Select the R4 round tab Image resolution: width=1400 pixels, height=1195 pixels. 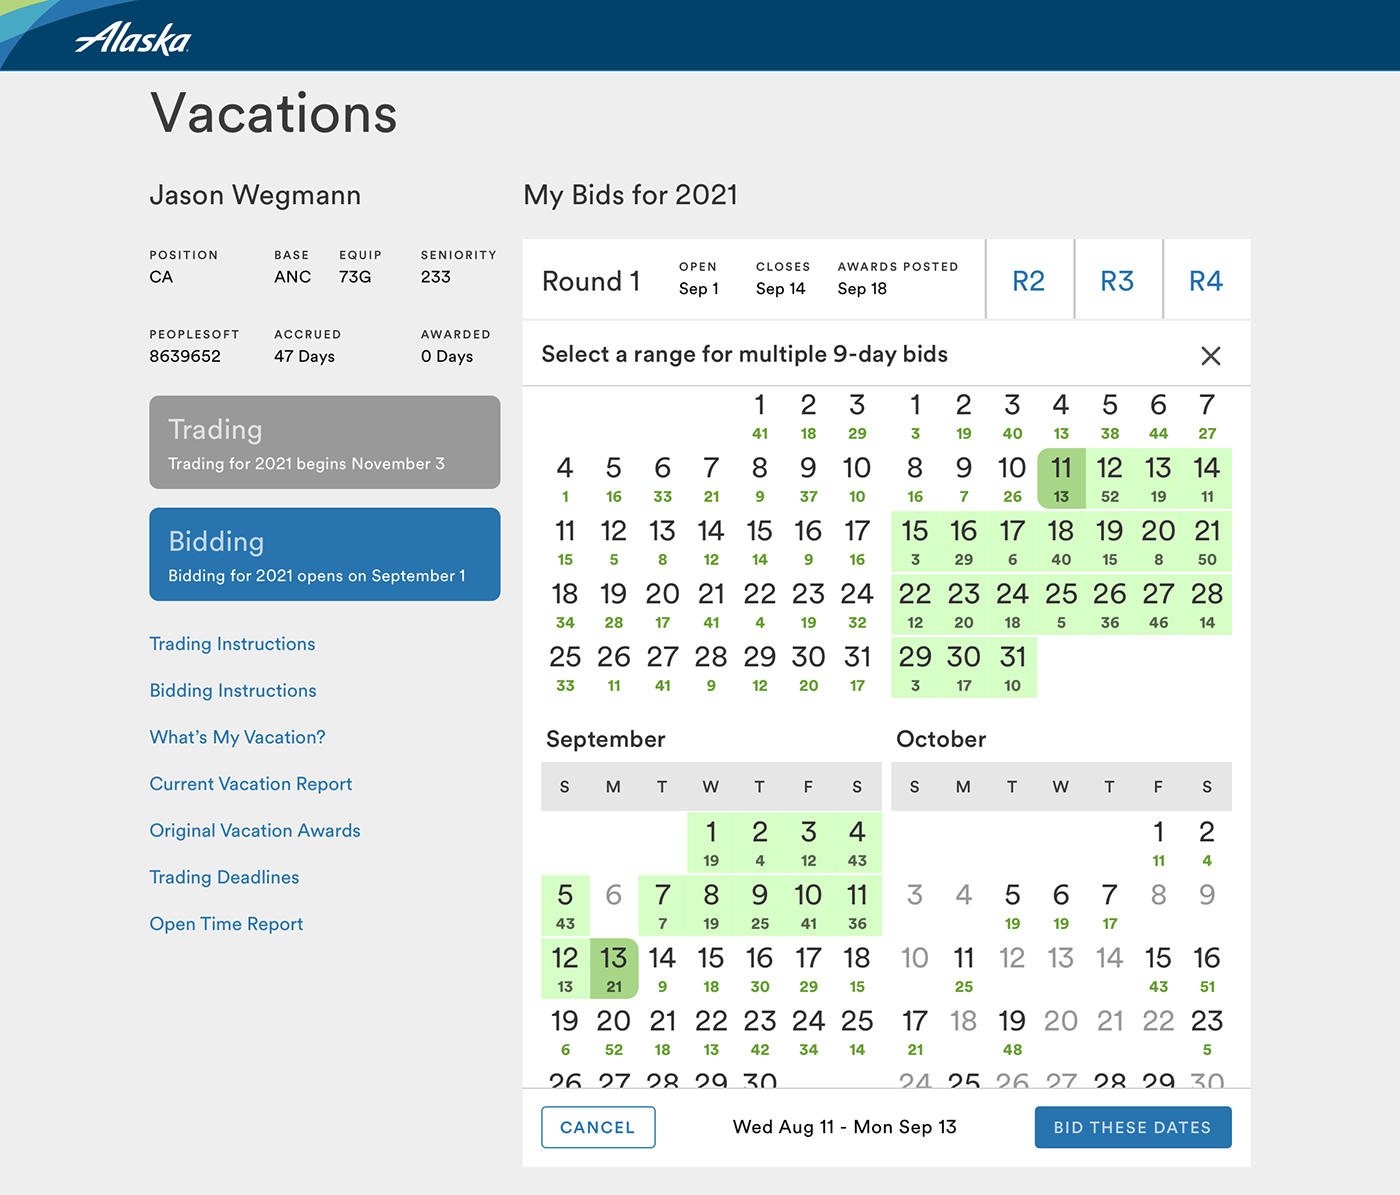1207,280
